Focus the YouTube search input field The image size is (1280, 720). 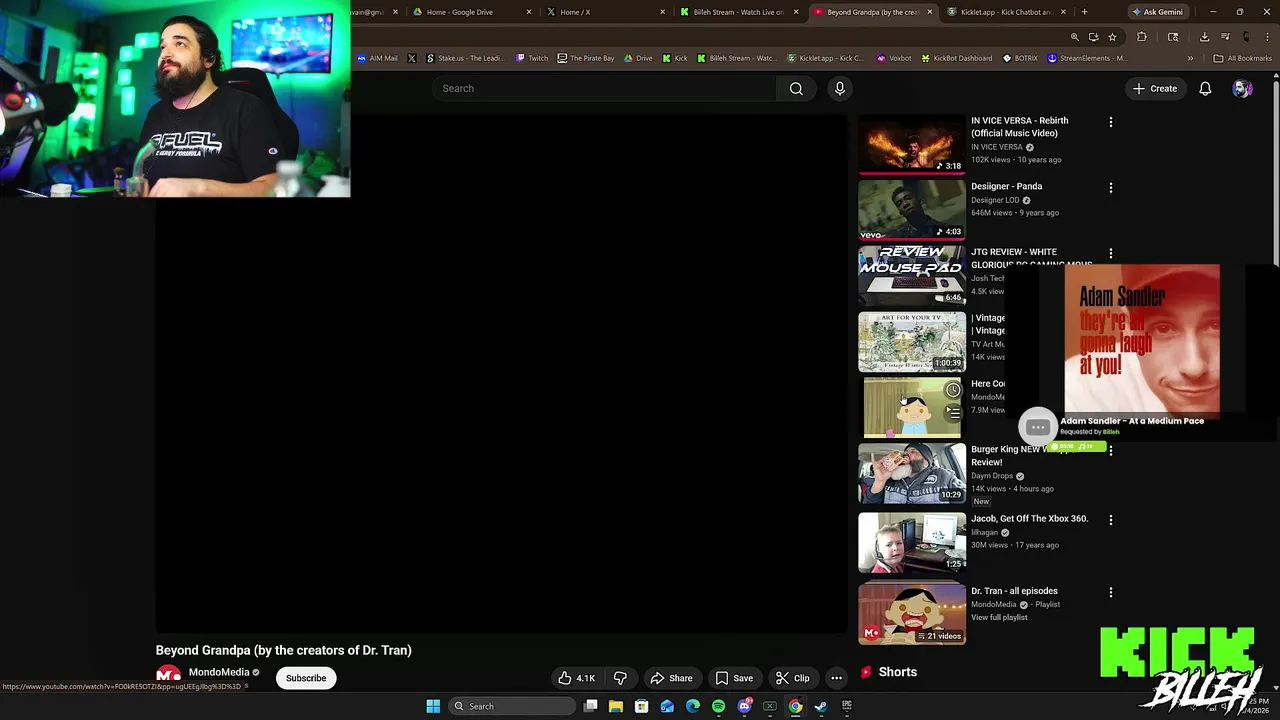(x=604, y=88)
